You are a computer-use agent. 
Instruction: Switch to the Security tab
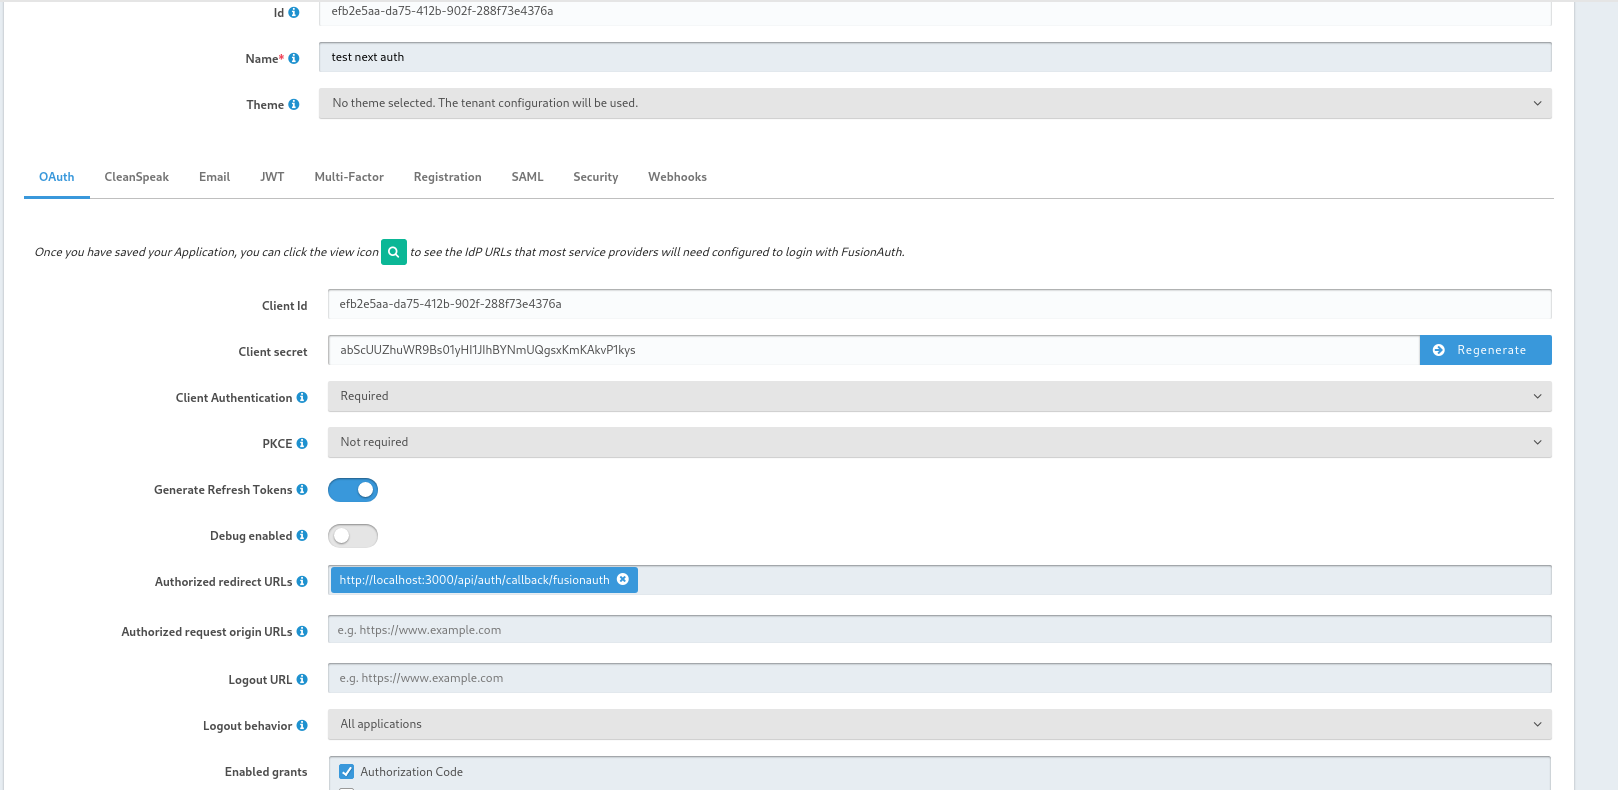click(x=595, y=177)
